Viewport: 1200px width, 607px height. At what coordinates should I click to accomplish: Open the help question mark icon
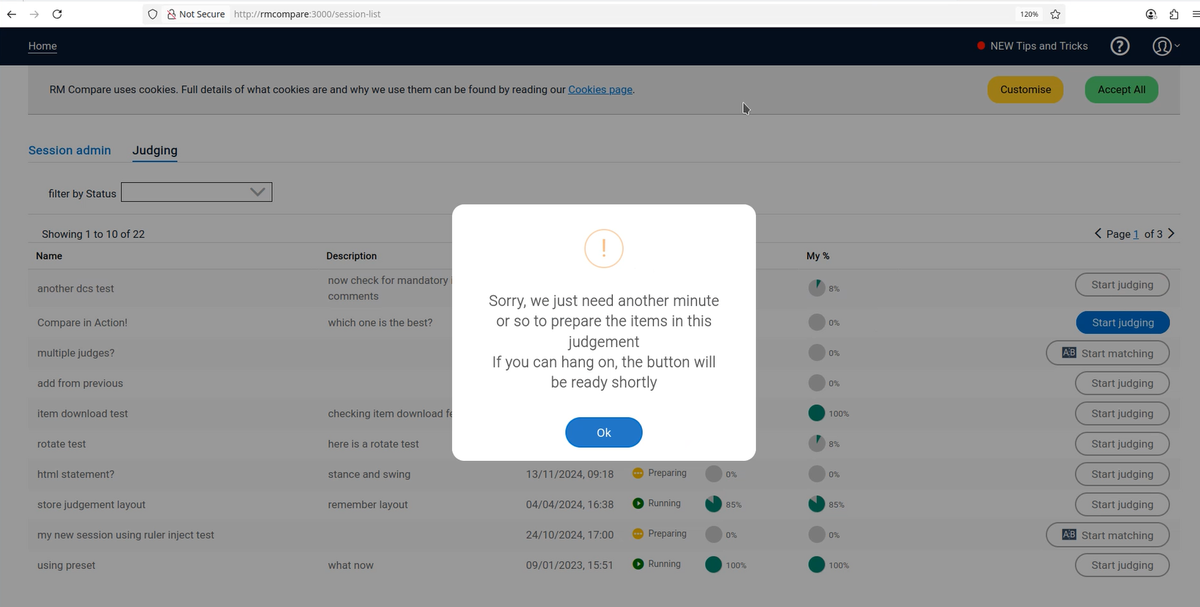[x=1121, y=46]
